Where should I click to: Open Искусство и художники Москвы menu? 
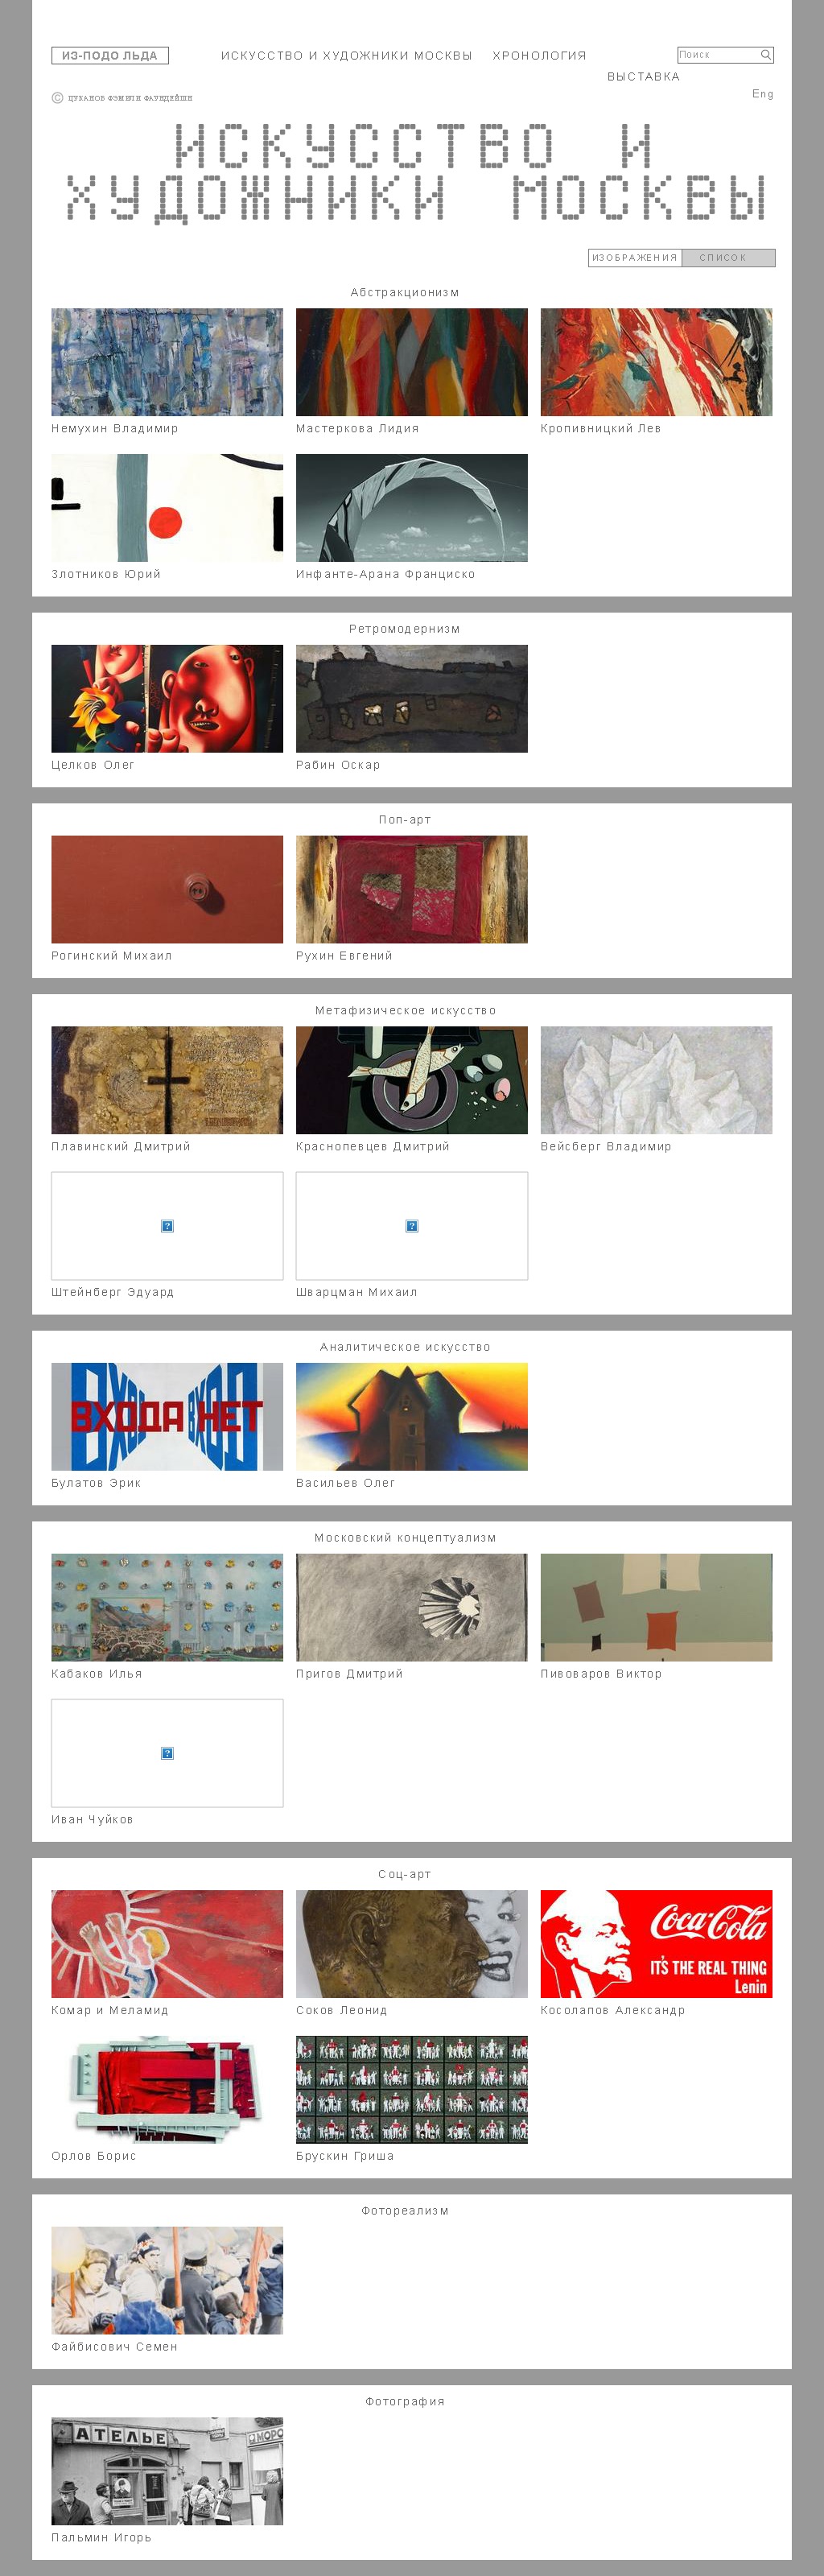tap(346, 56)
